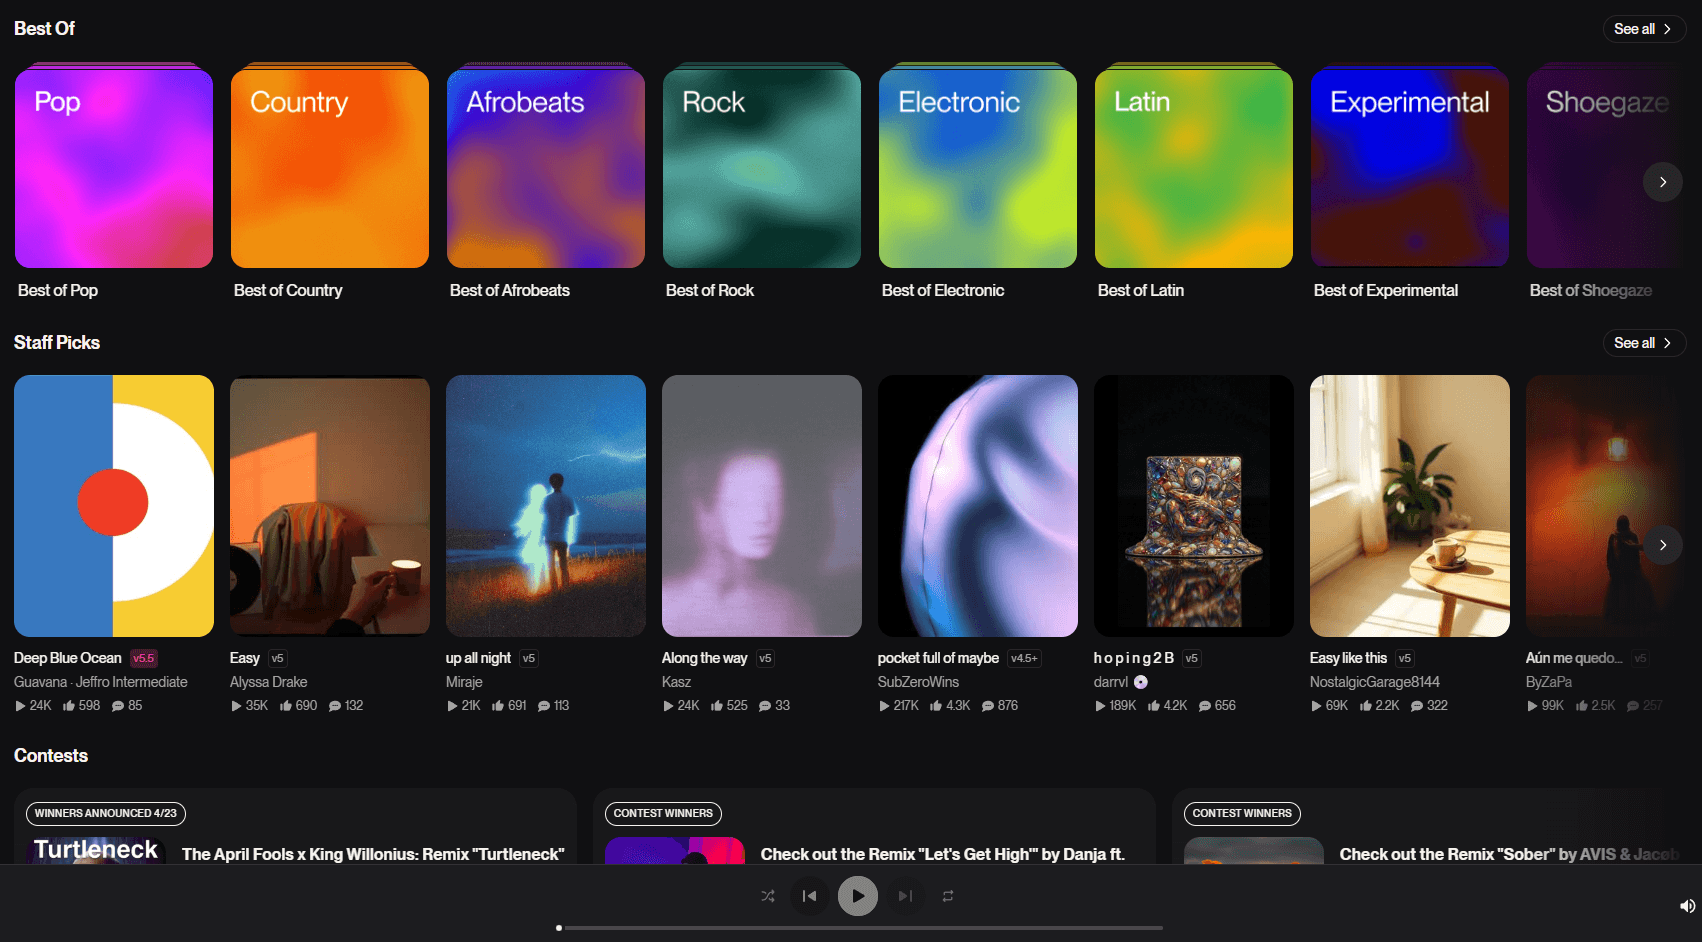Click See all for Best Of section
The width and height of the screenshot is (1702, 942).
(1643, 29)
